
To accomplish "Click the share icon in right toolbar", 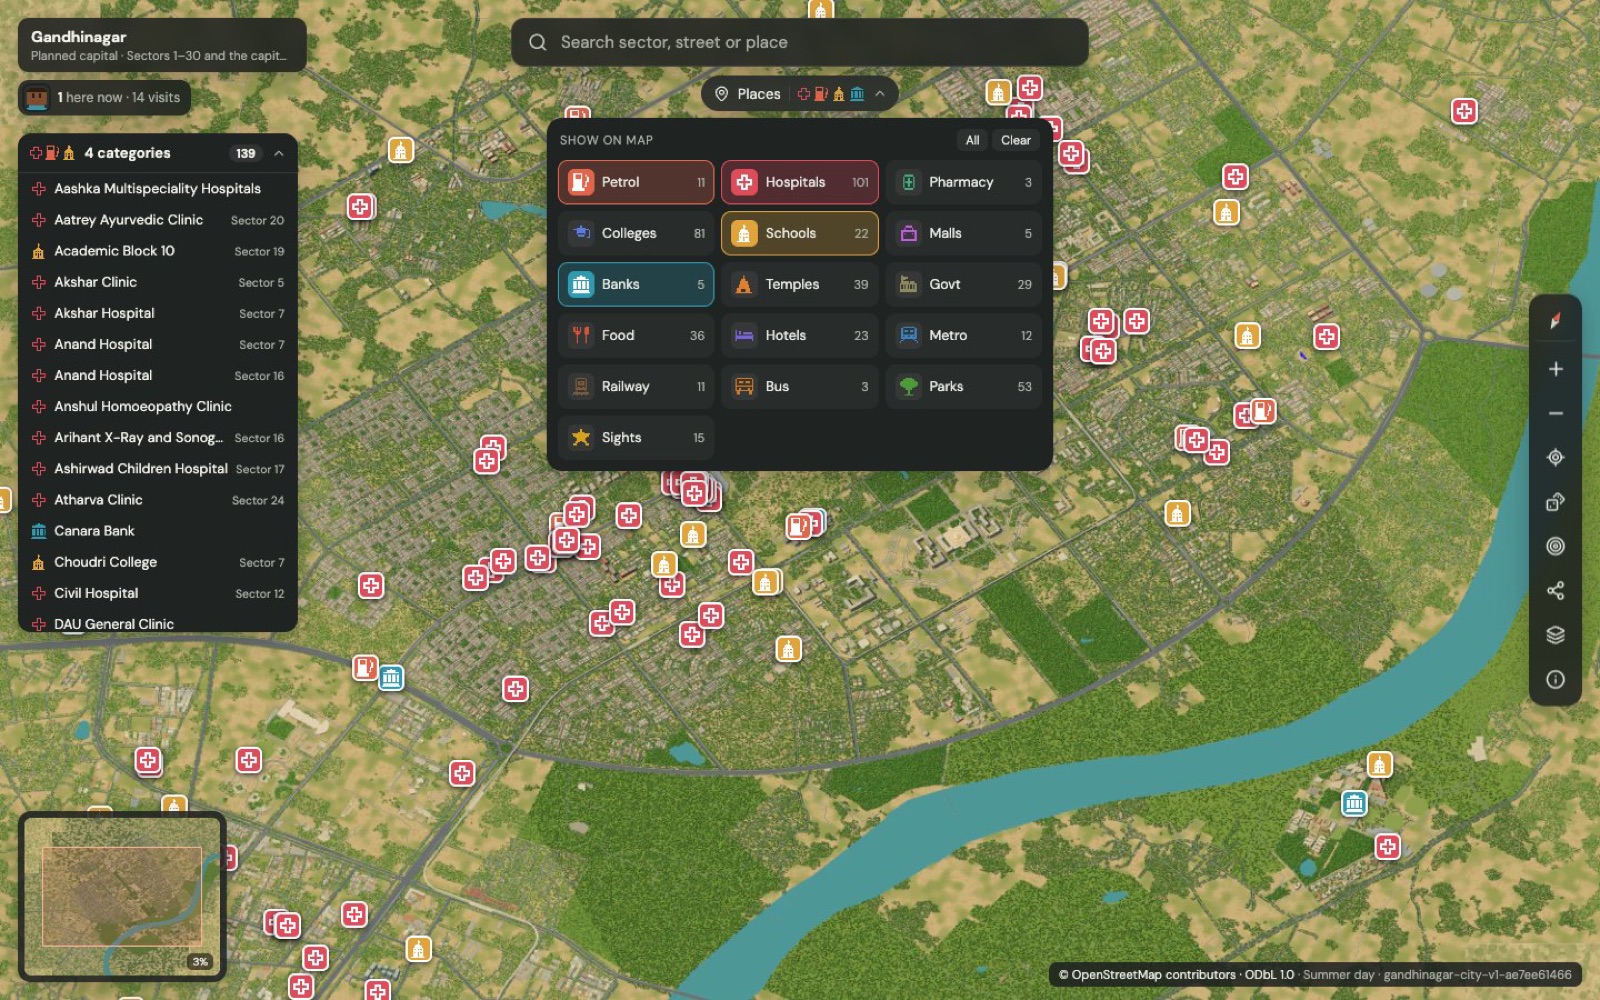I will (x=1555, y=591).
